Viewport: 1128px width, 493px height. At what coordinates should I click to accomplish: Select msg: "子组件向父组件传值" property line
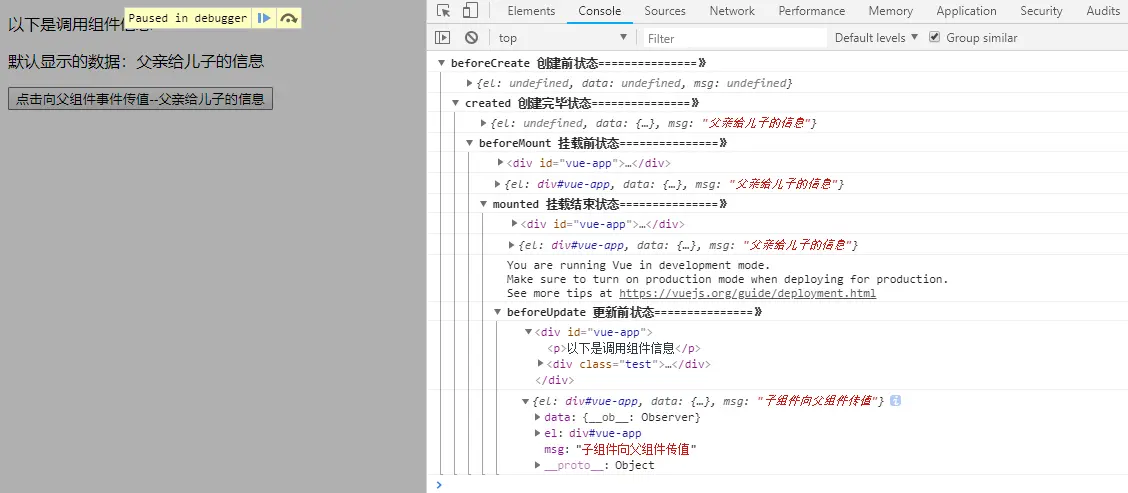(620, 449)
